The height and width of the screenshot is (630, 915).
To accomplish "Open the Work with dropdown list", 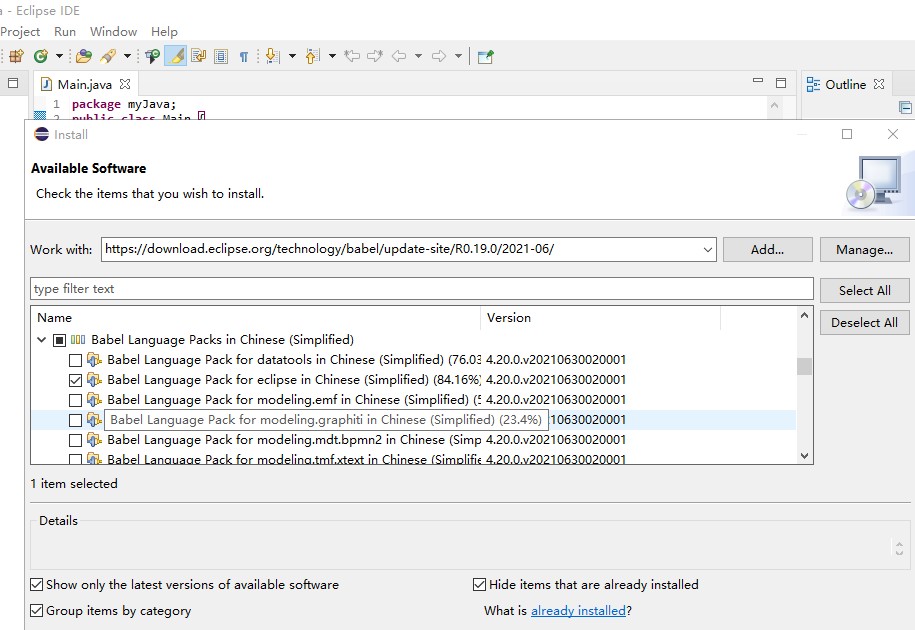I will pos(709,249).
